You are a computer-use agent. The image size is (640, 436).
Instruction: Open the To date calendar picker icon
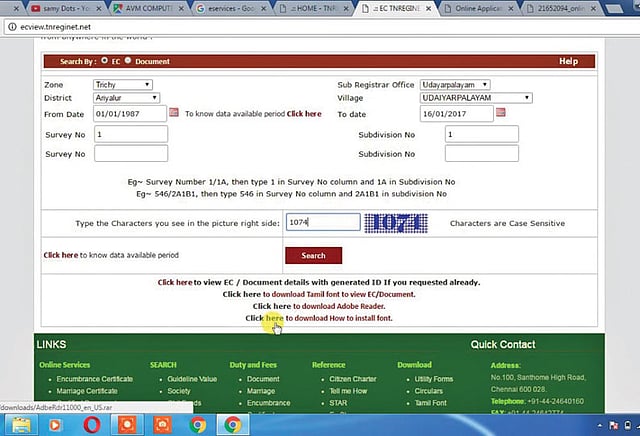[x=500, y=113]
